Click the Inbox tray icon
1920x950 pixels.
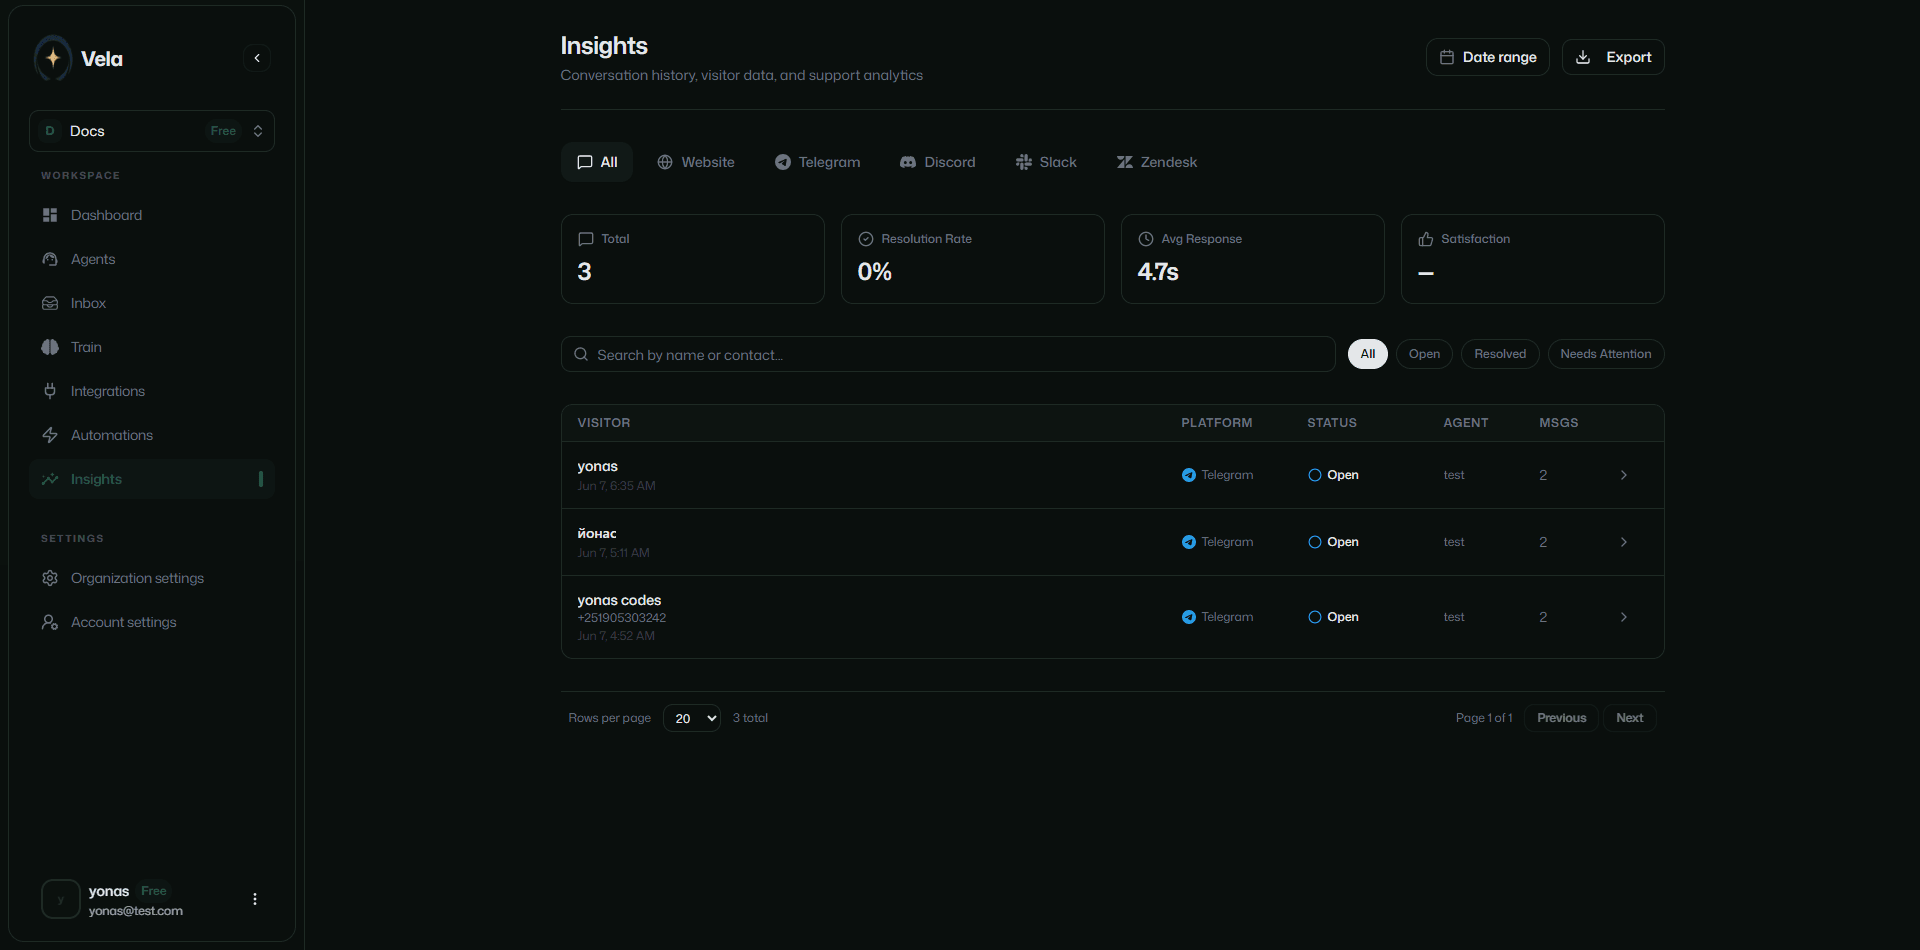click(x=50, y=303)
